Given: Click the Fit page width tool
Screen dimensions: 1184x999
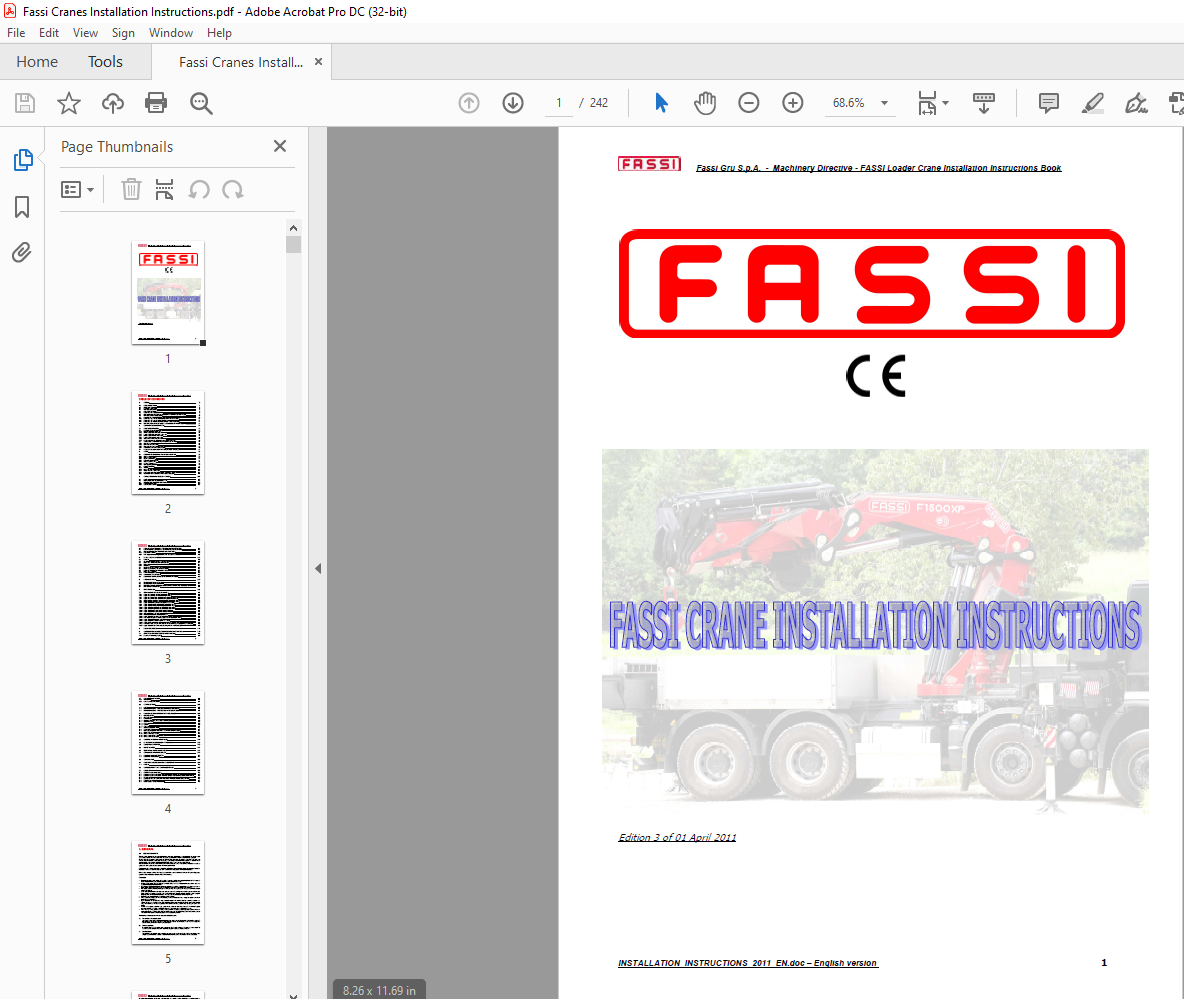Looking at the screenshot, I should [x=927, y=103].
